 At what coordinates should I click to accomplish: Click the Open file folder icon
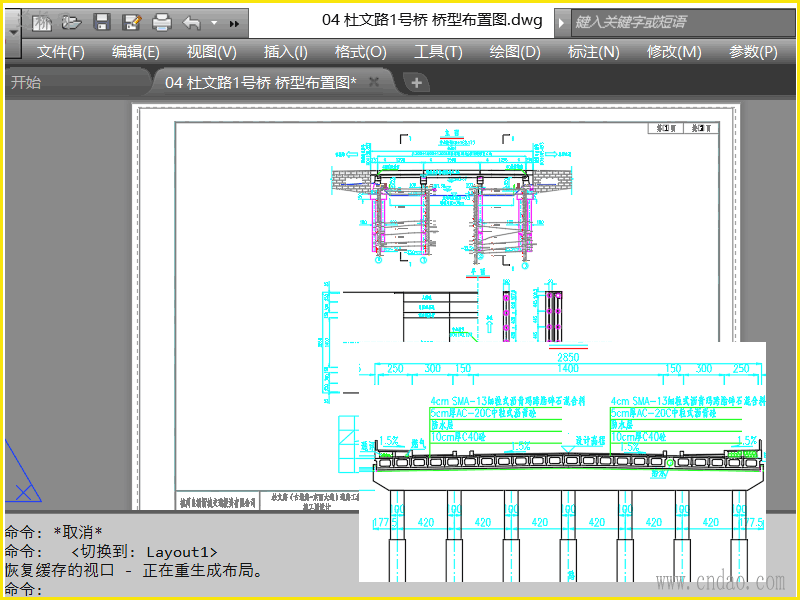(x=71, y=21)
